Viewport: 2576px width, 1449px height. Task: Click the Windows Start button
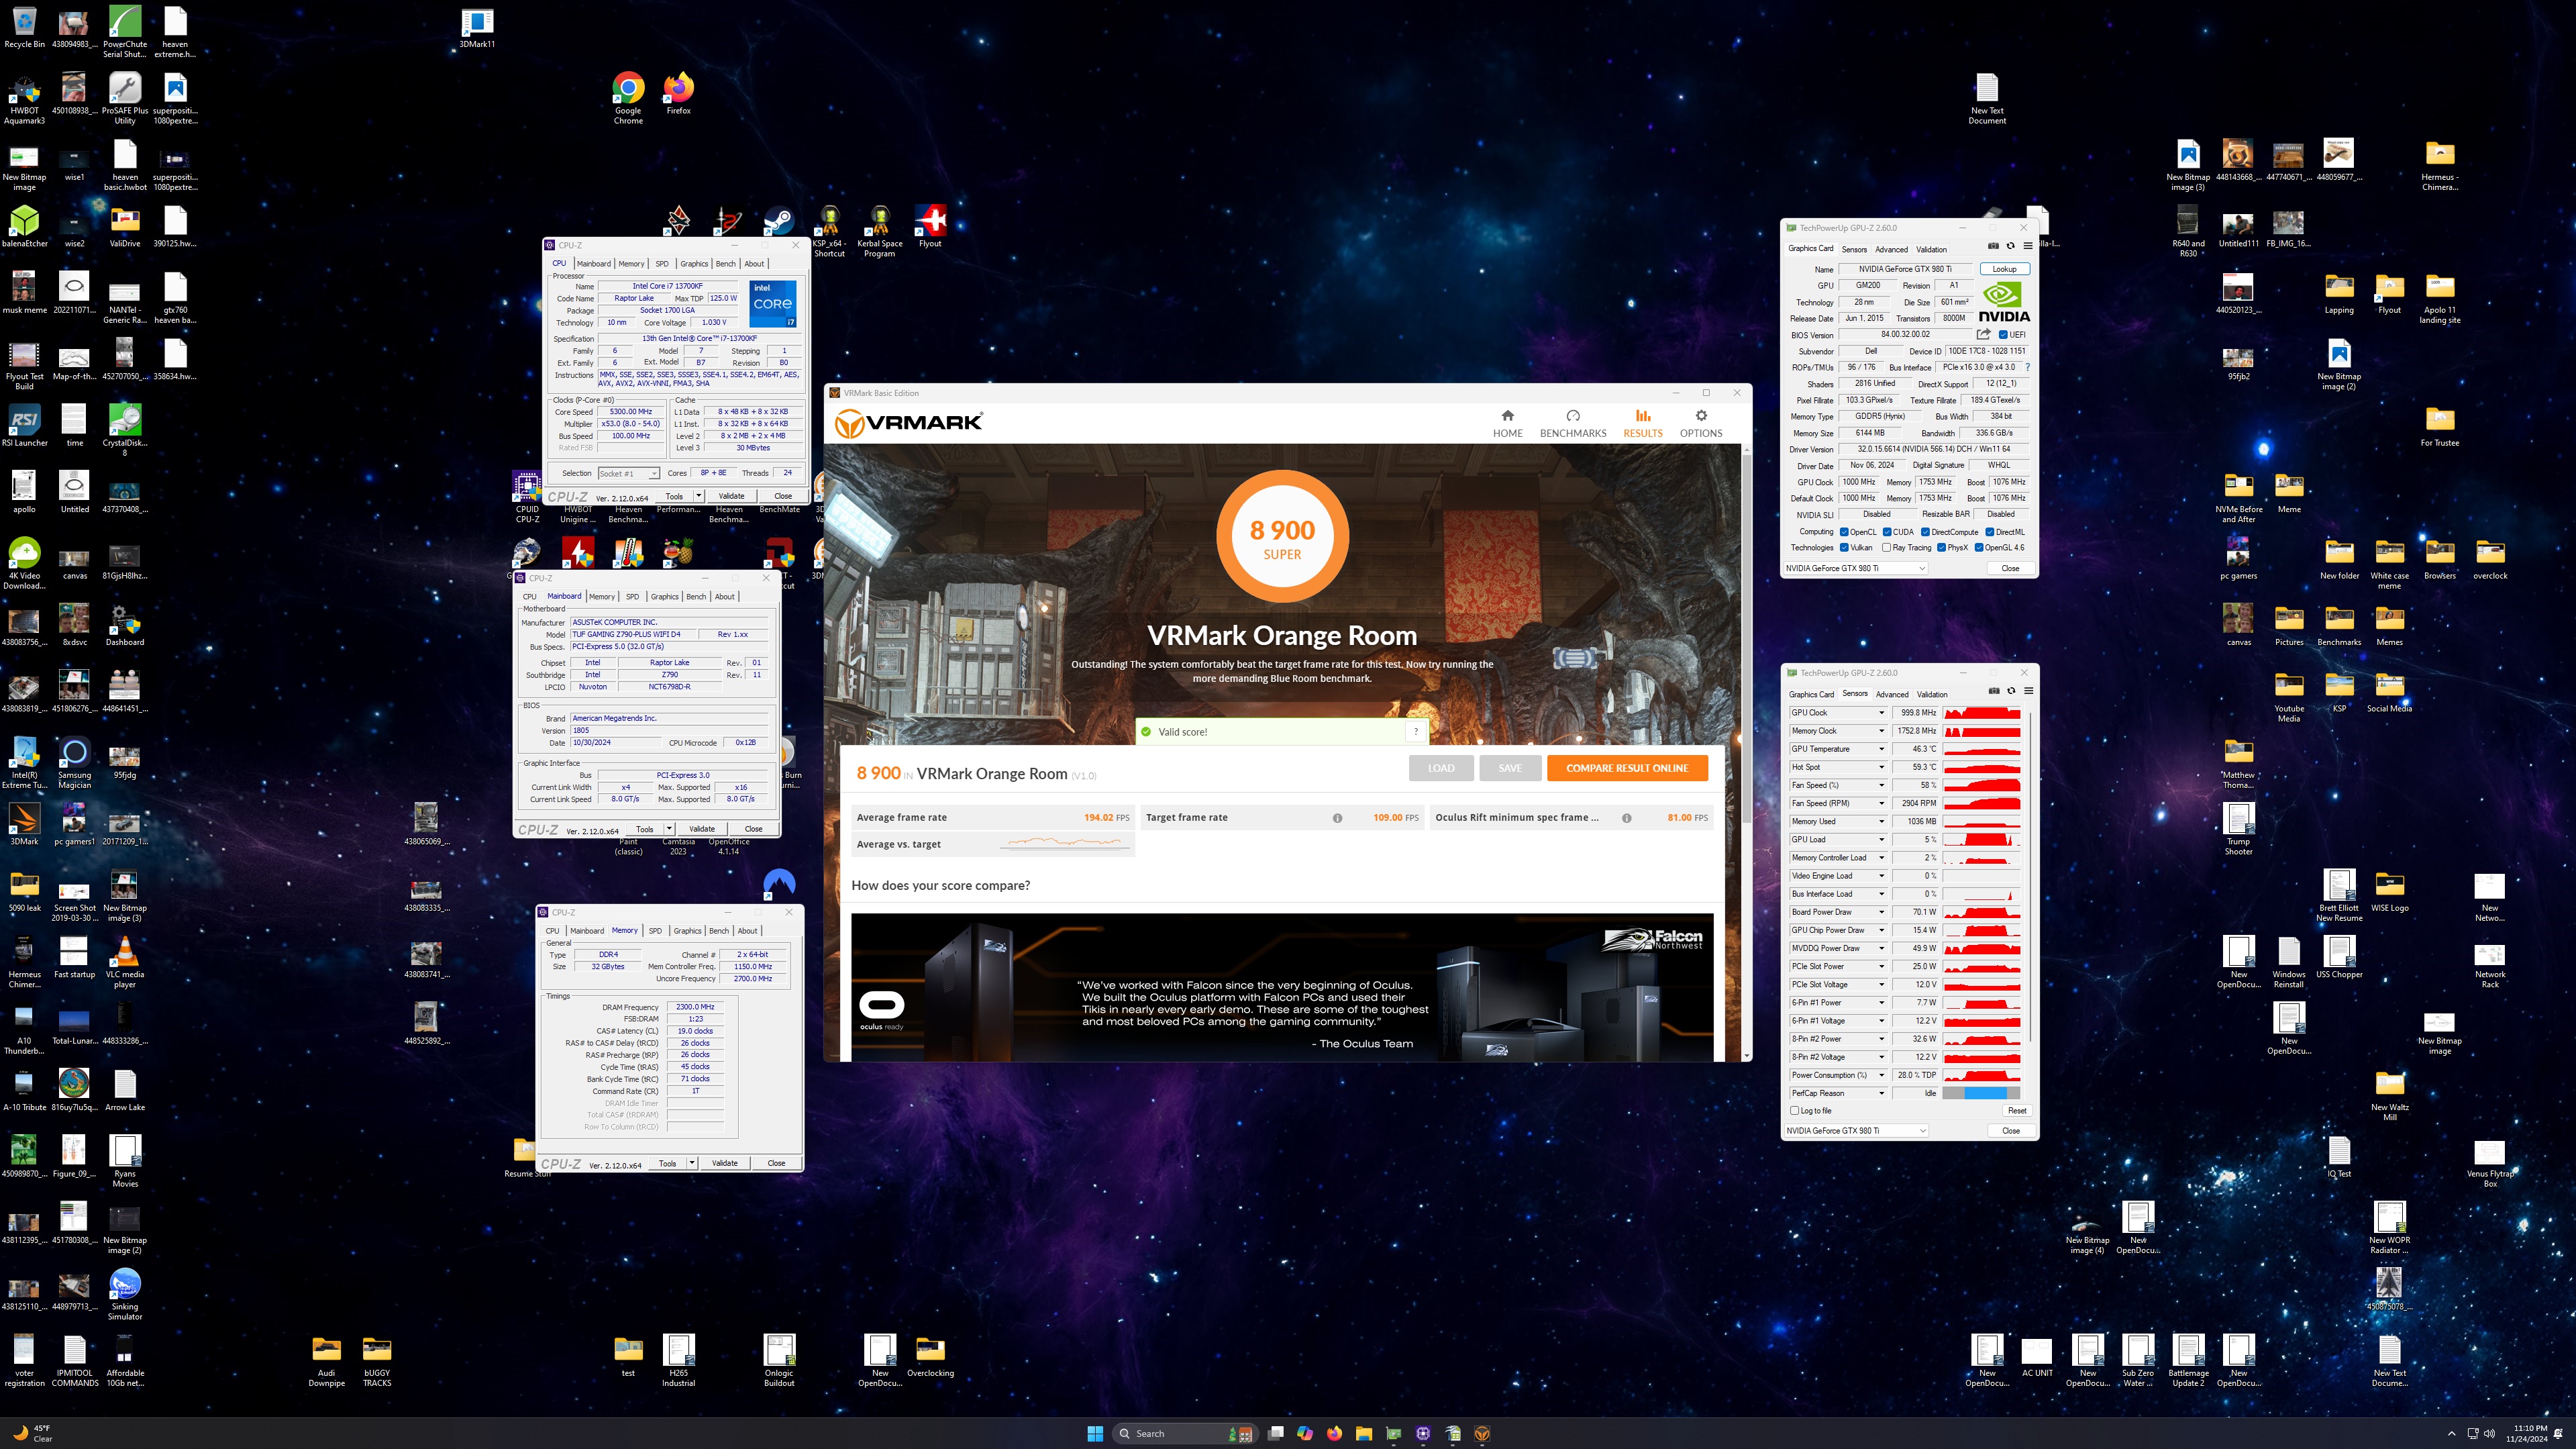[1095, 1433]
